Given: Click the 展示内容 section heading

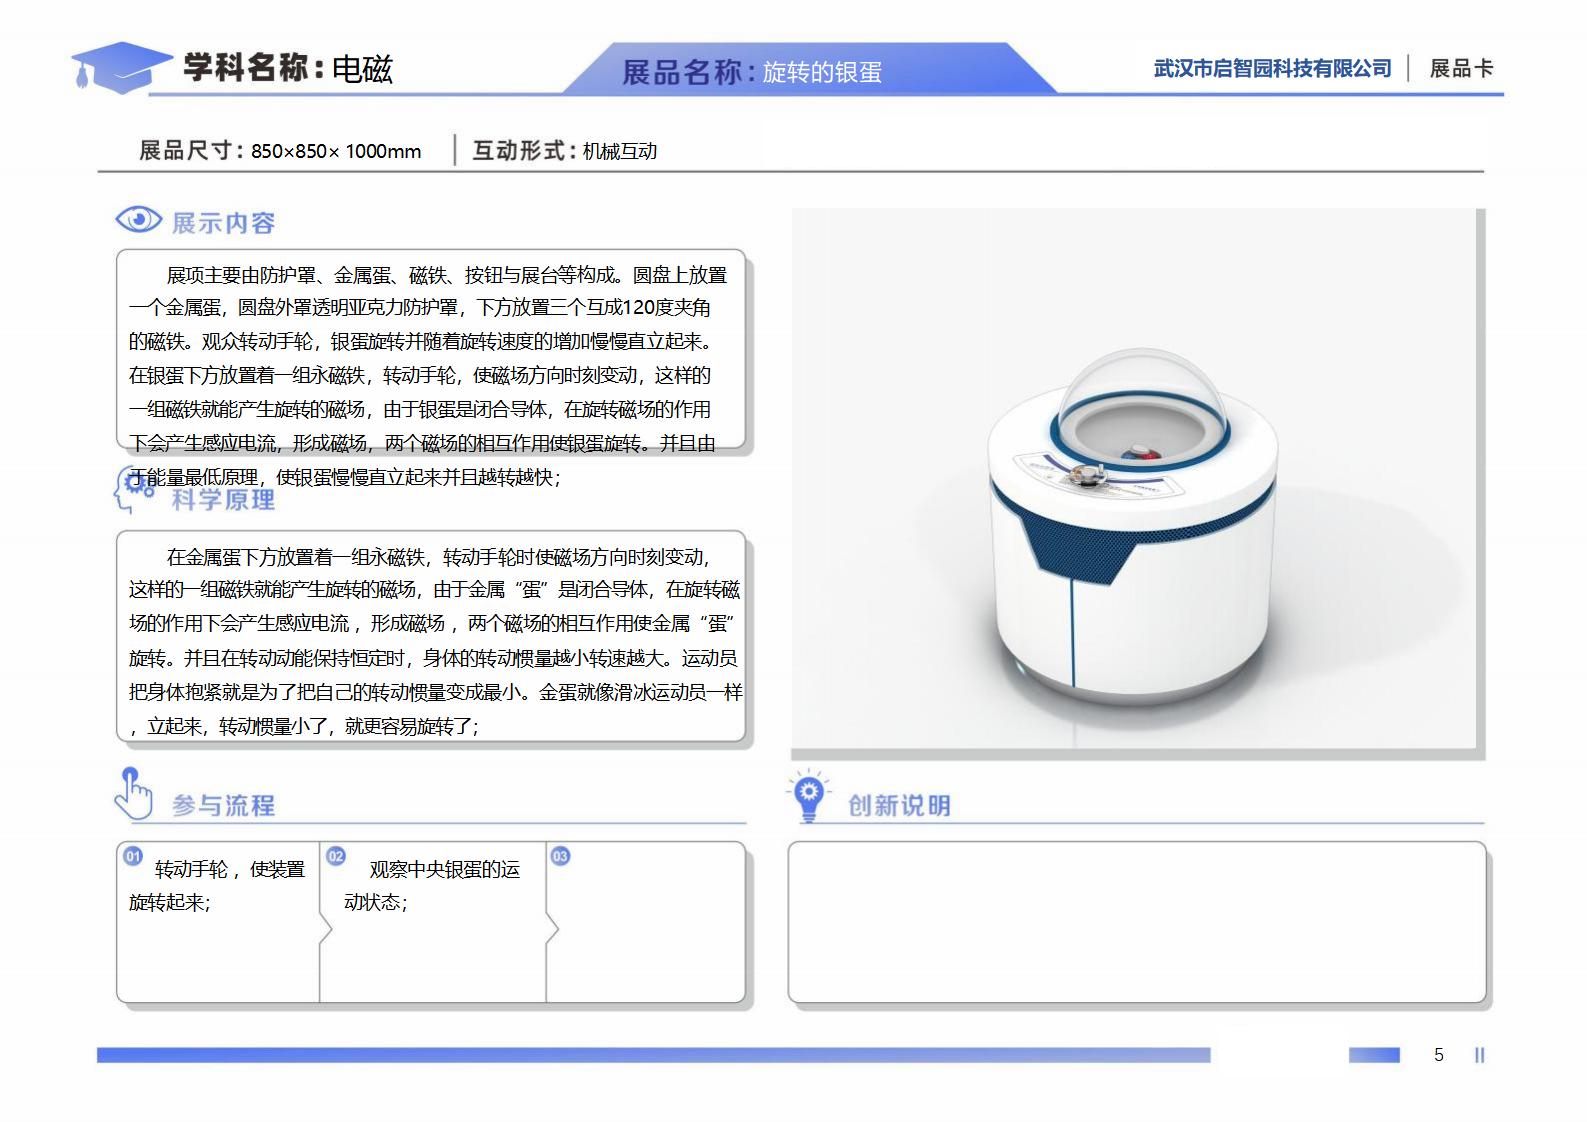Looking at the screenshot, I should coord(223,223).
